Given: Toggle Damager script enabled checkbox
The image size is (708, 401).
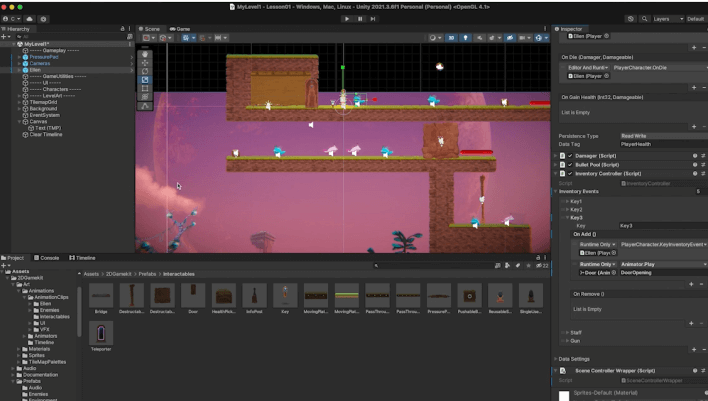Looking at the screenshot, I should [x=570, y=156].
